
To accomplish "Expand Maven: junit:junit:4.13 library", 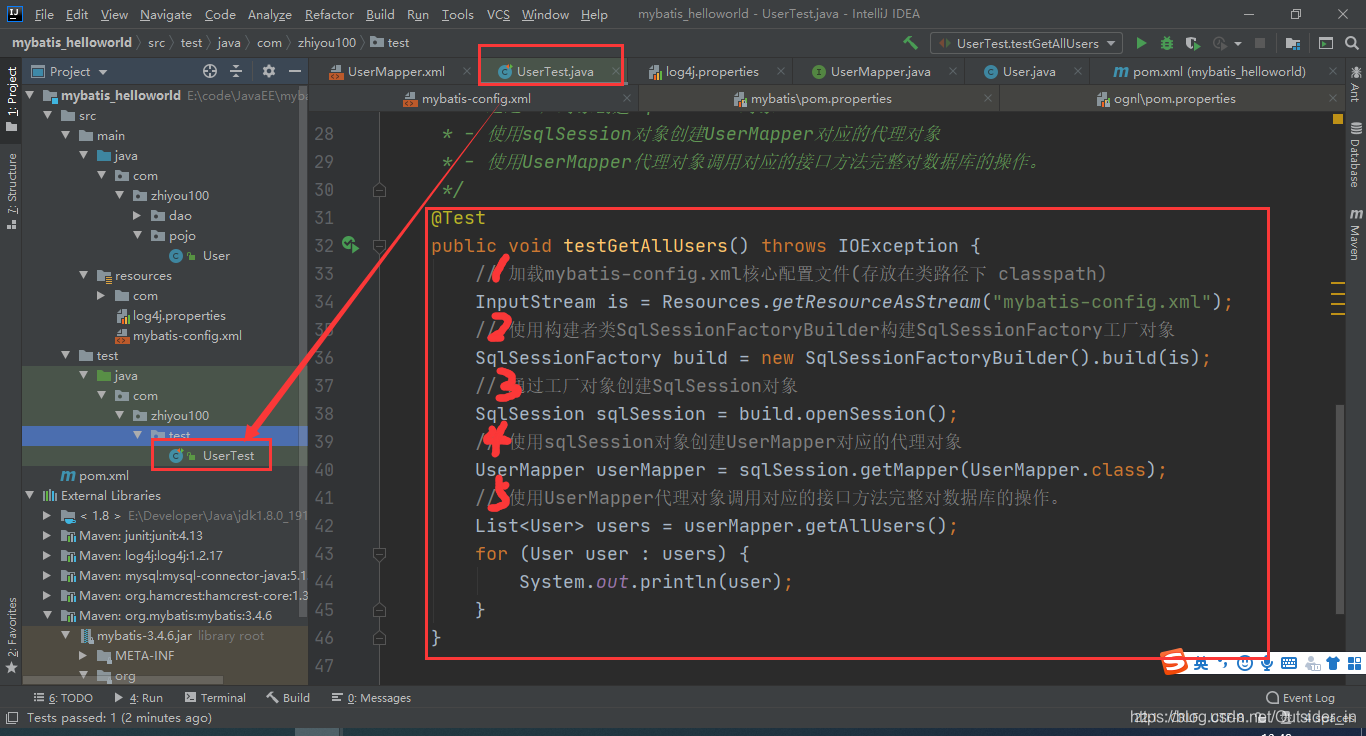I will [x=48, y=536].
